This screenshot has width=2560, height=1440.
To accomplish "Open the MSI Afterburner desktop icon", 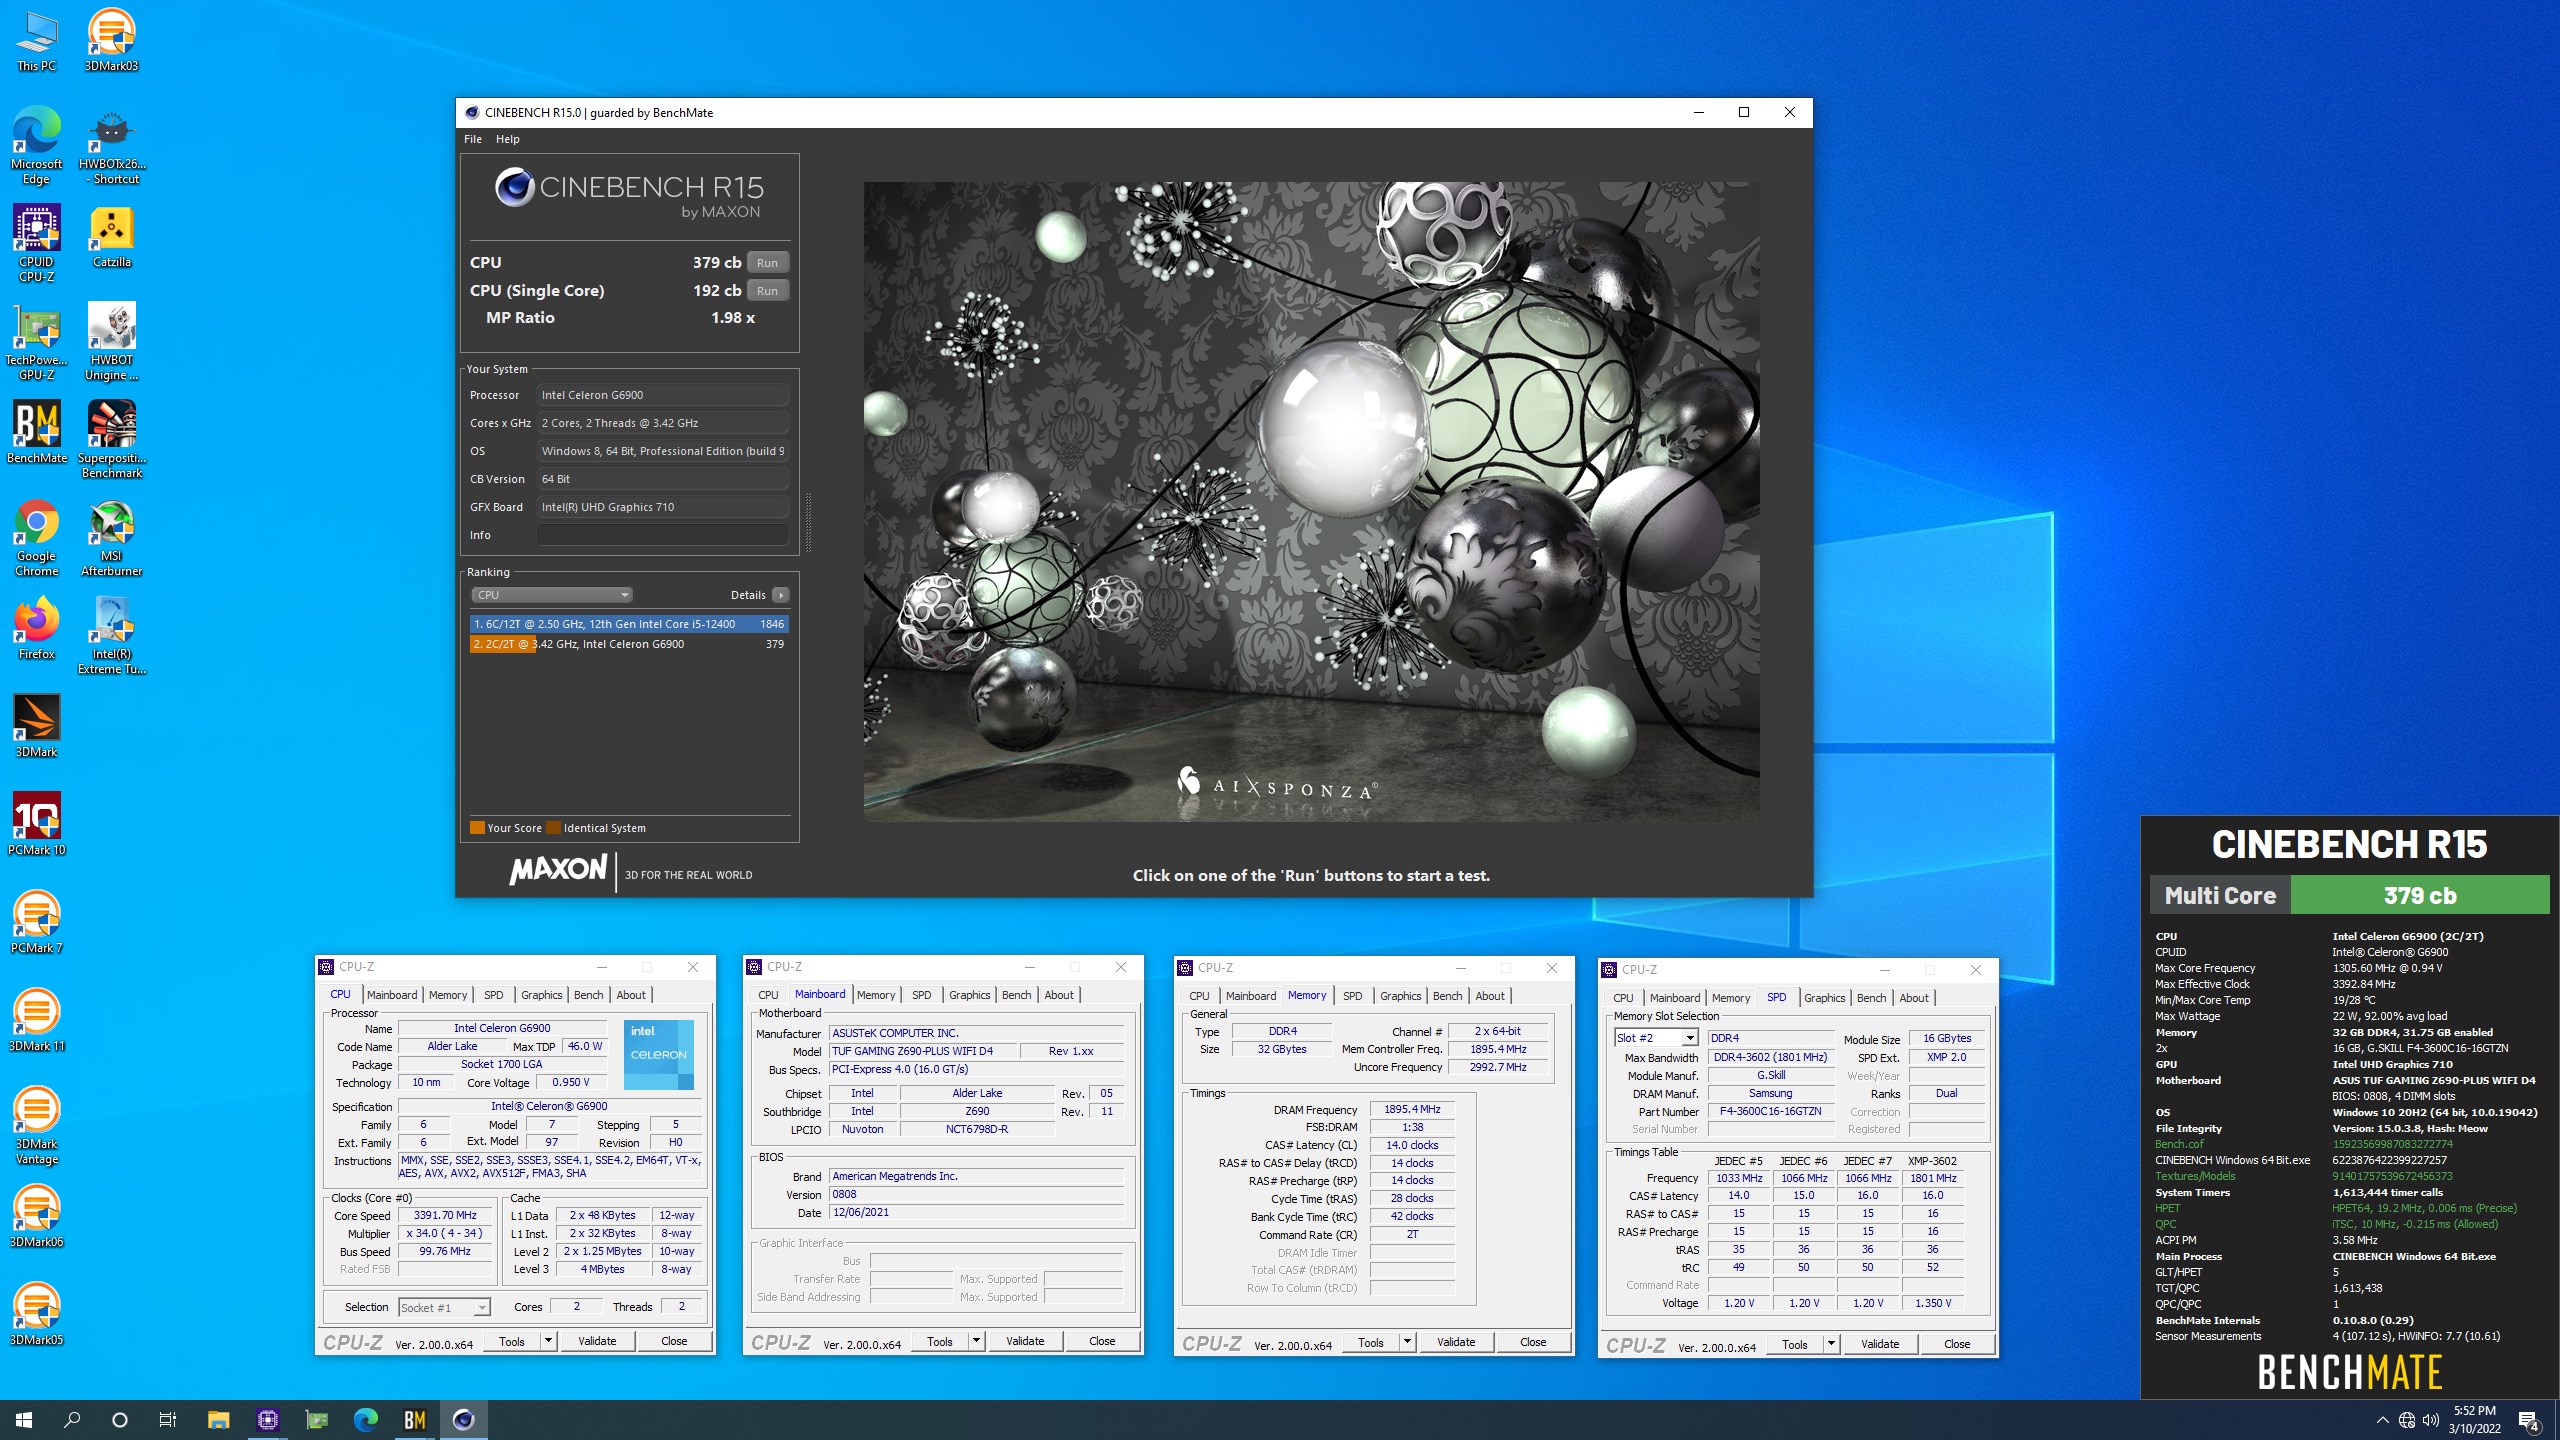I will pyautogui.click(x=111, y=538).
